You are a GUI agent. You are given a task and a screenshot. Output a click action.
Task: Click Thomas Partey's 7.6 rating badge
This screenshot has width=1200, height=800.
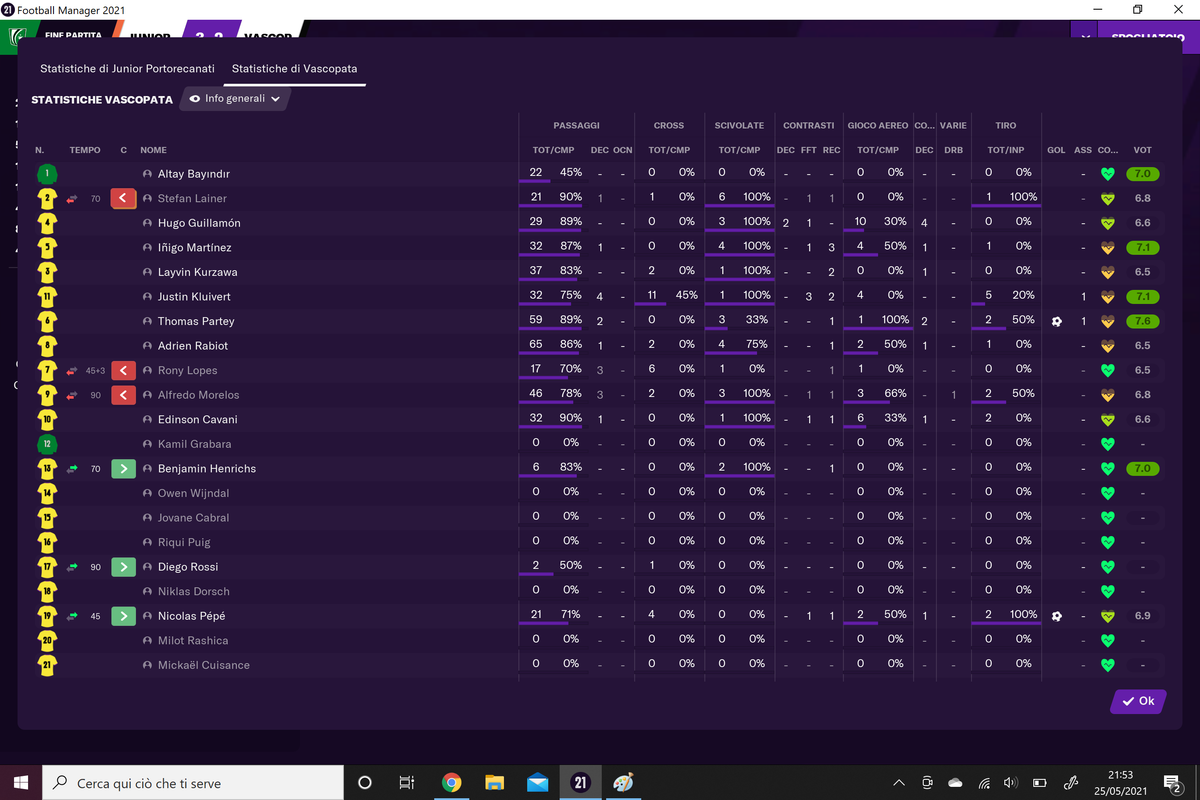tap(1142, 322)
